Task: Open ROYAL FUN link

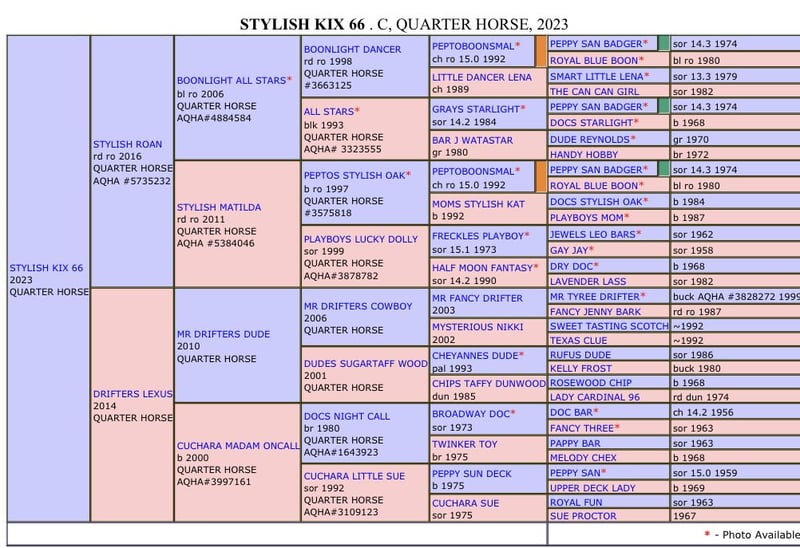Action: point(576,503)
